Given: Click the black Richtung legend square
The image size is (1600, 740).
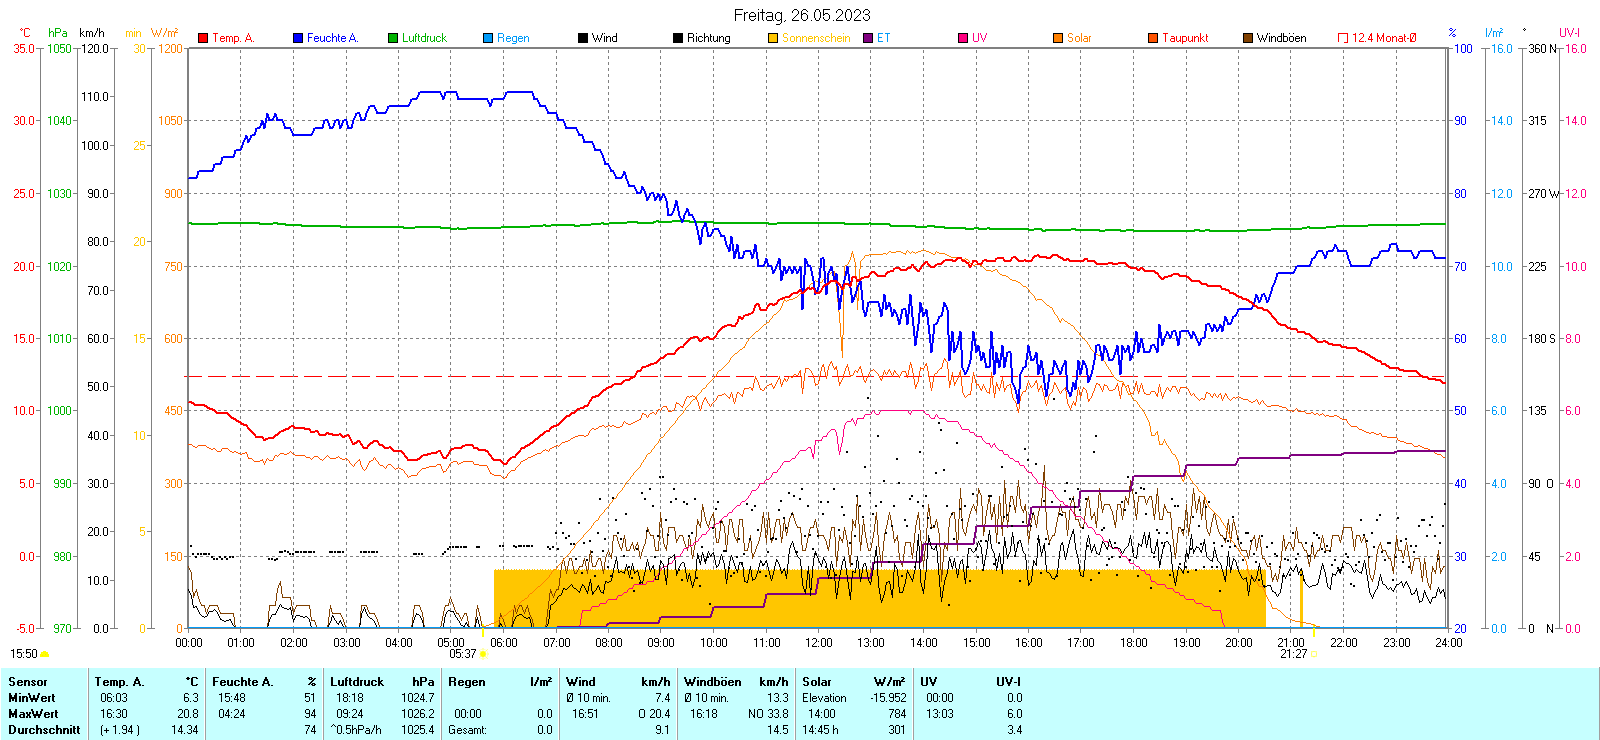Looking at the screenshot, I should pos(678,38).
